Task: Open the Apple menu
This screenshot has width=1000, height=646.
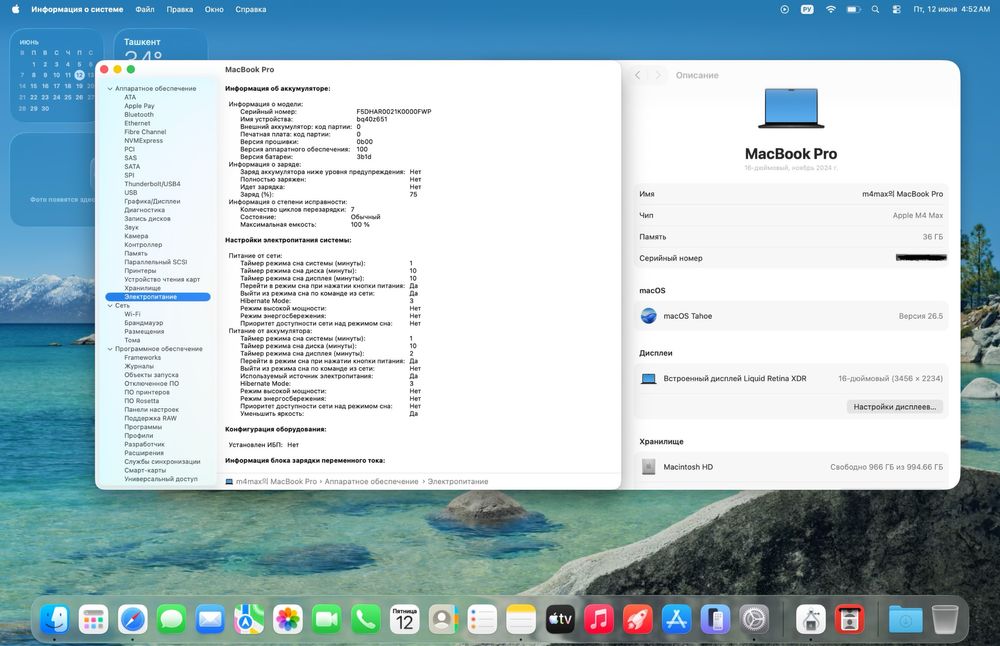Action: (x=15, y=9)
